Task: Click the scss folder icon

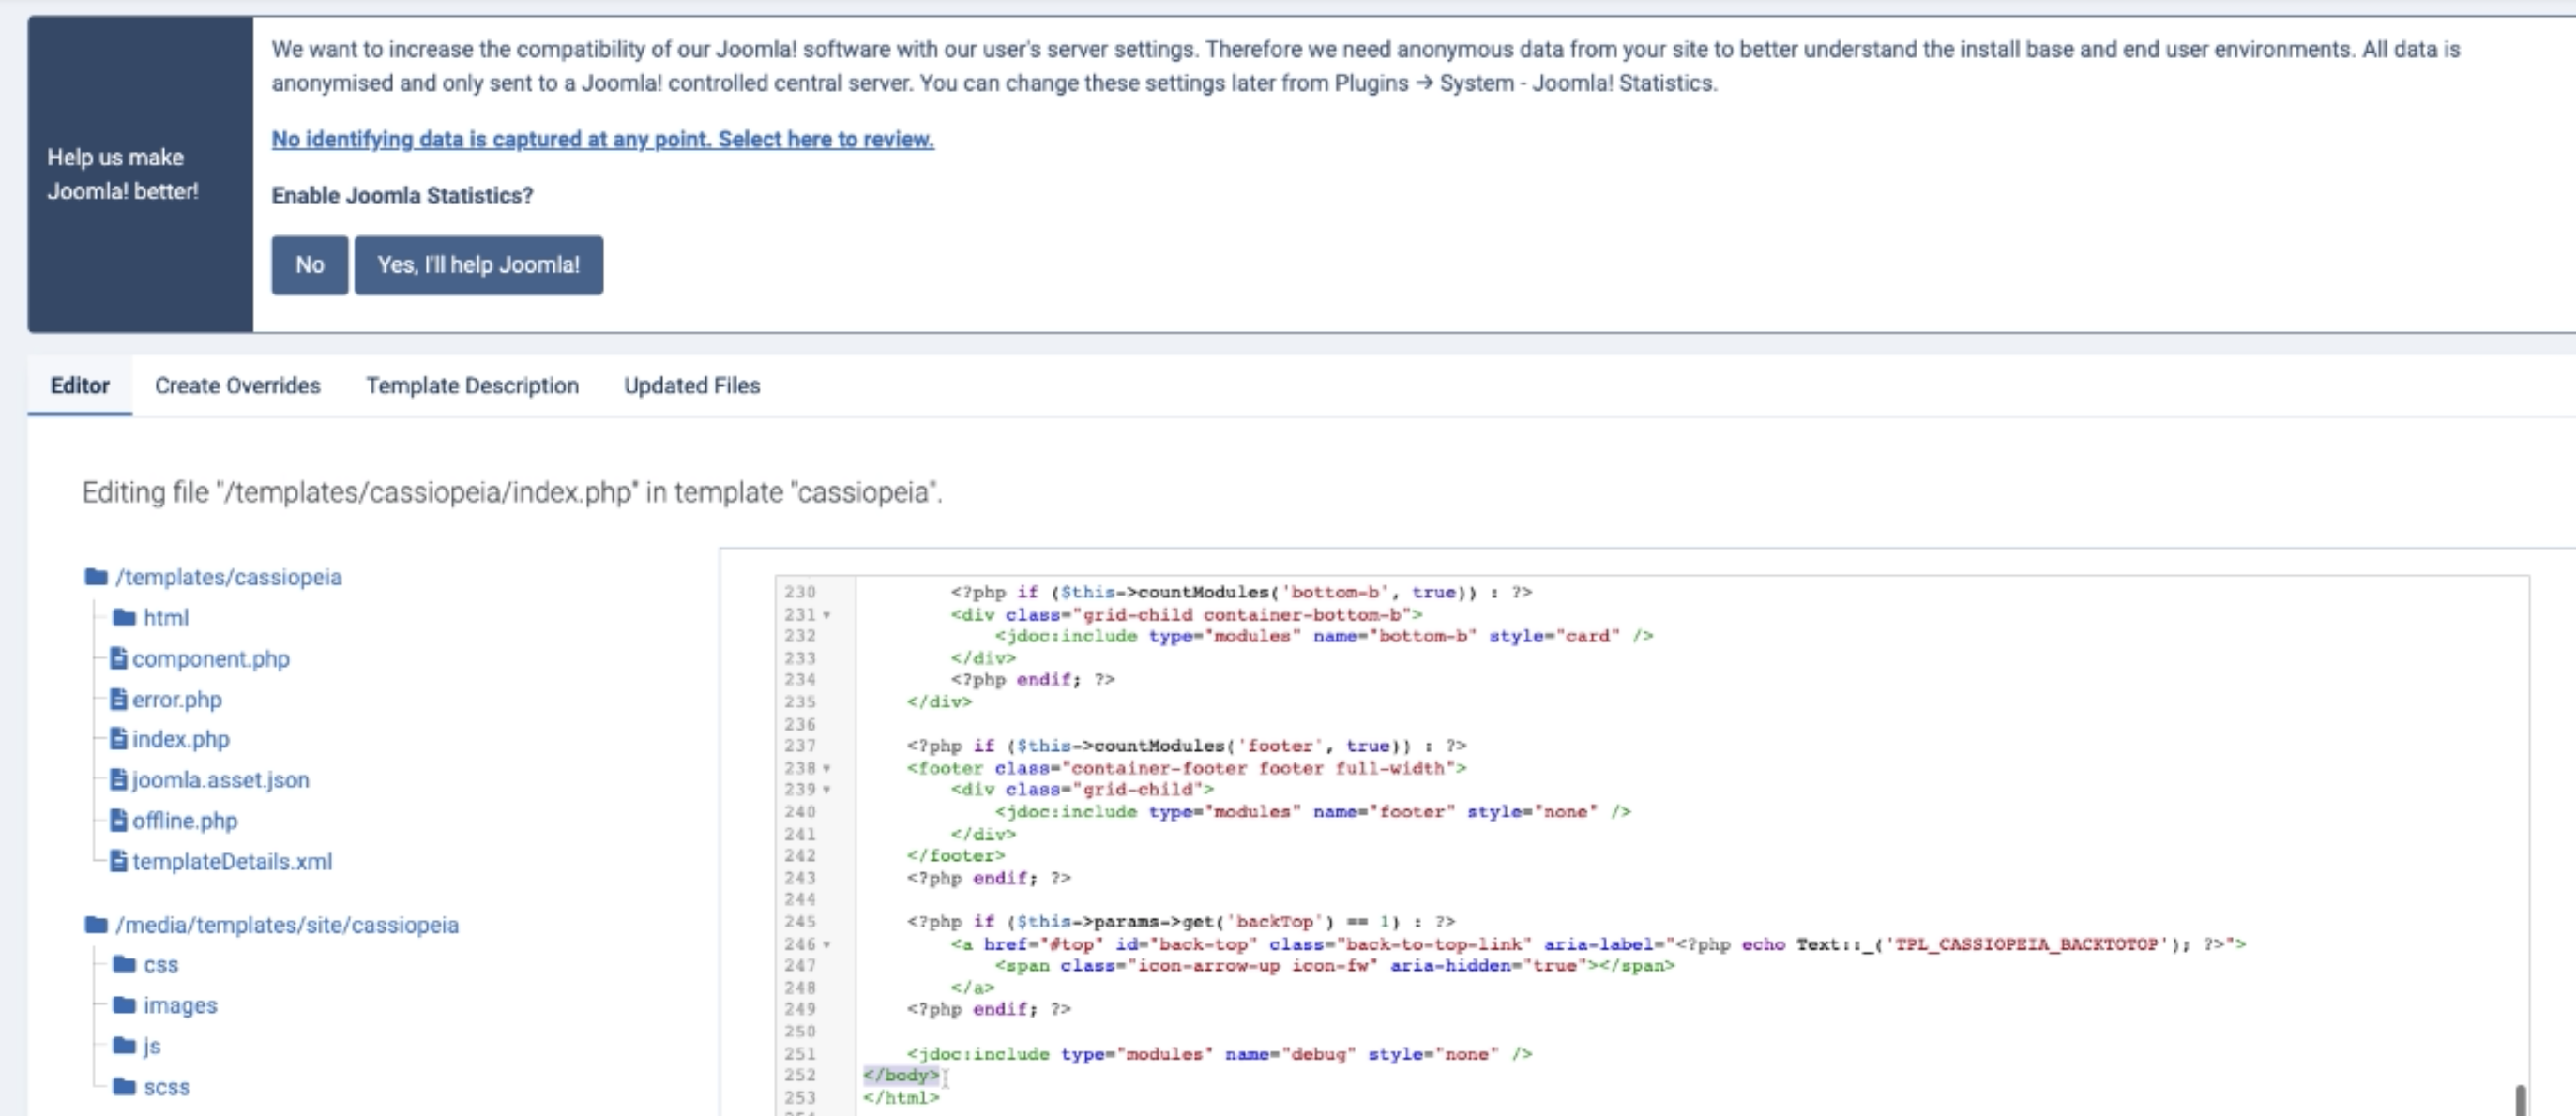Action: 124,1086
